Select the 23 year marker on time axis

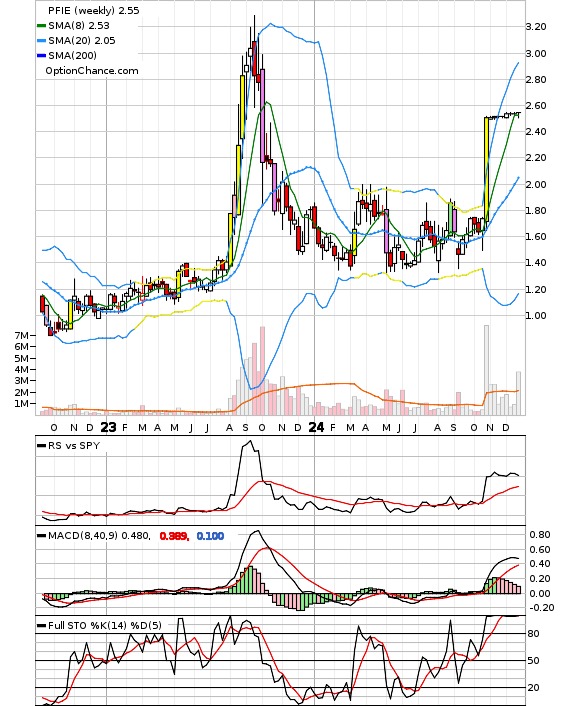pyautogui.click(x=108, y=427)
